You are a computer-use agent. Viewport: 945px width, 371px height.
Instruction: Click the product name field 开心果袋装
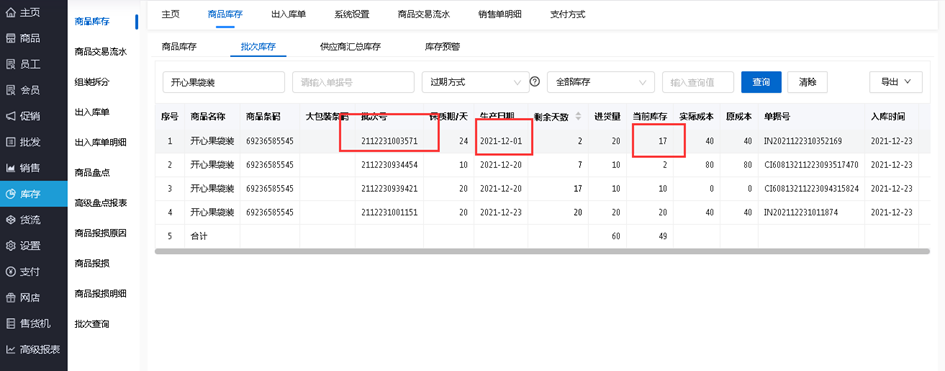(224, 82)
